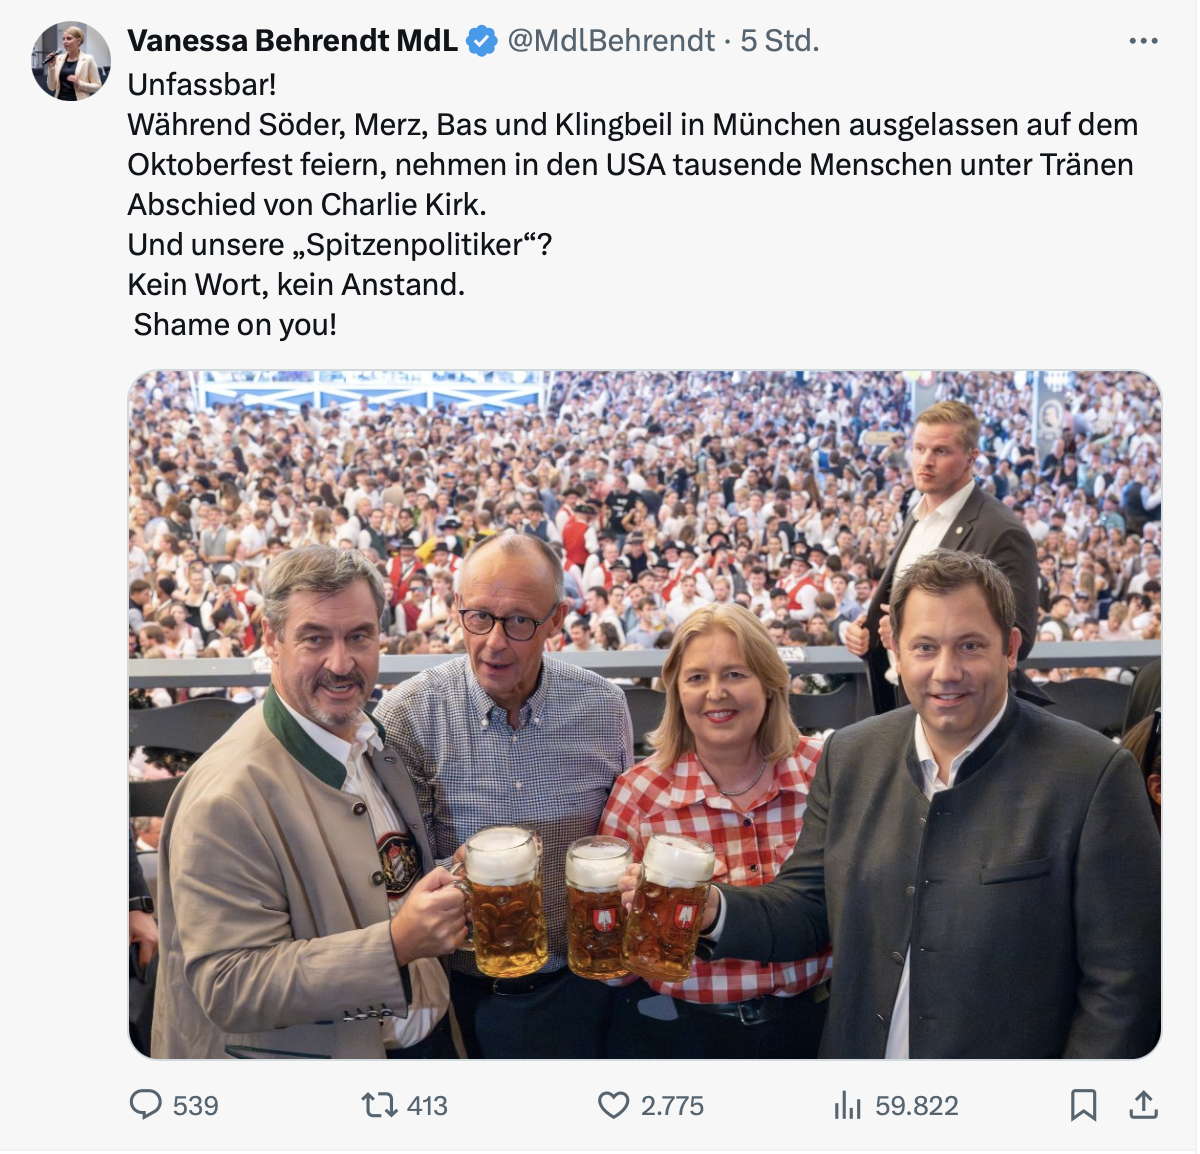The height and width of the screenshot is (1154, 1200).
Task: Bookmark this post
Action: (x=1083, y=1104)
